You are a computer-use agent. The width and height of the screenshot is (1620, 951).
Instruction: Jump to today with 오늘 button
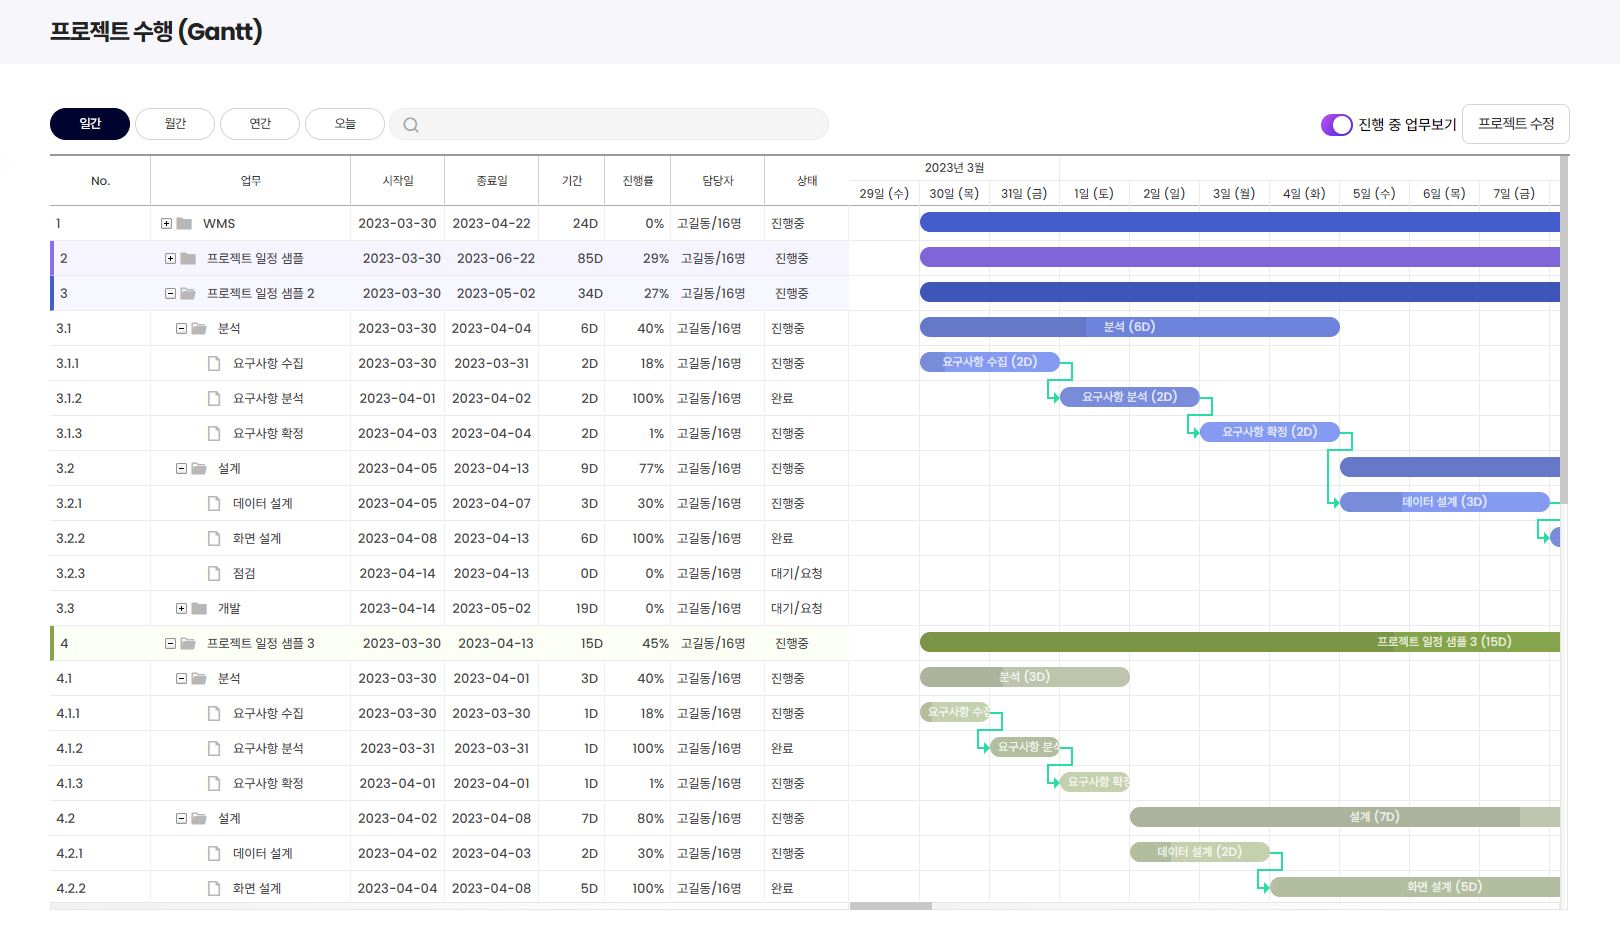(345, 124)
